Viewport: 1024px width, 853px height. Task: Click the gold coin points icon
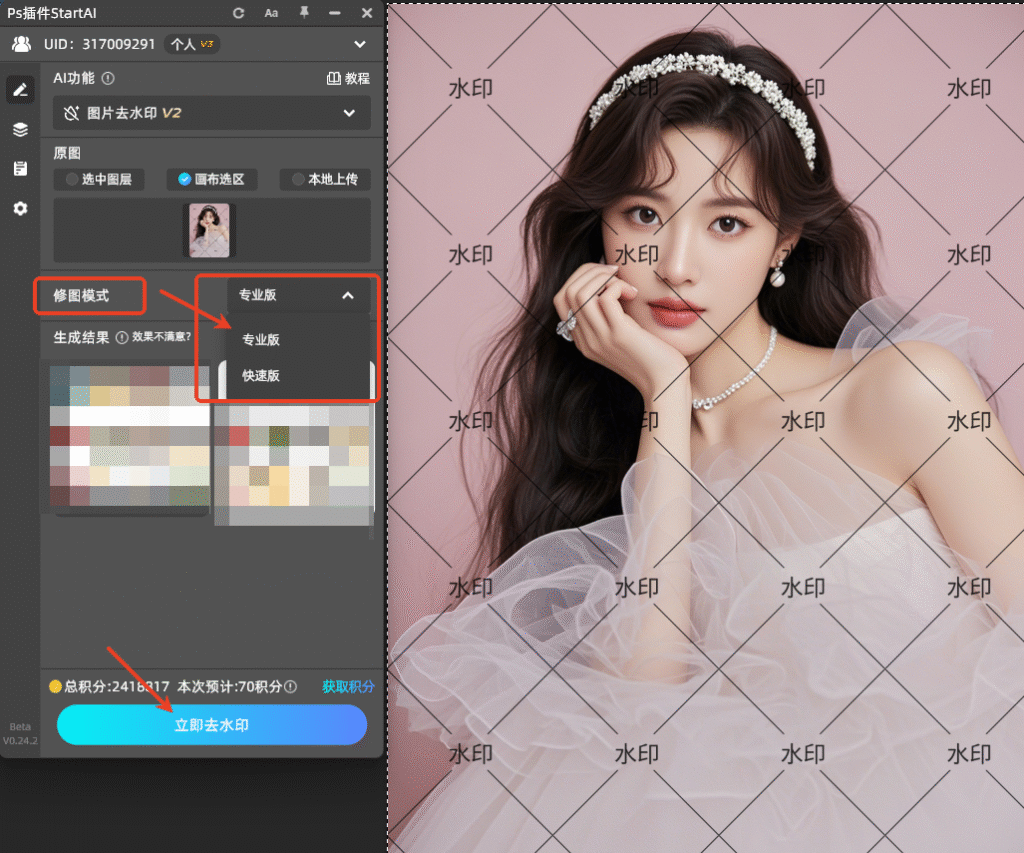(x=56, y=686)
